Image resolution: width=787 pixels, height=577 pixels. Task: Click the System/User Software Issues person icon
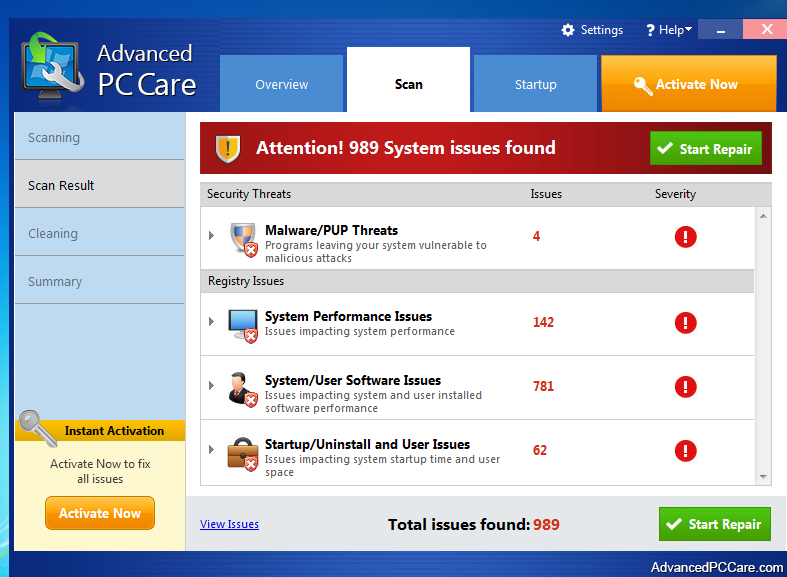coord(243,388)
